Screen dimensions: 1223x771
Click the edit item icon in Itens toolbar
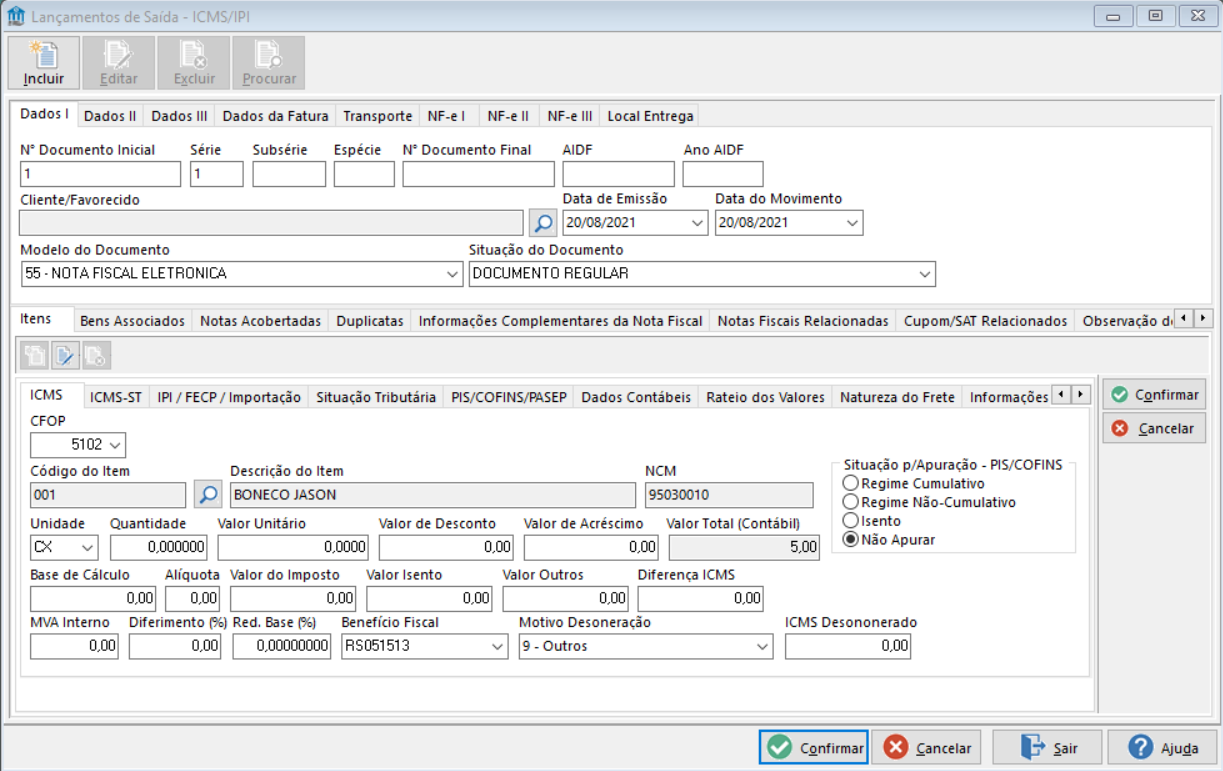tap(65, 355)
